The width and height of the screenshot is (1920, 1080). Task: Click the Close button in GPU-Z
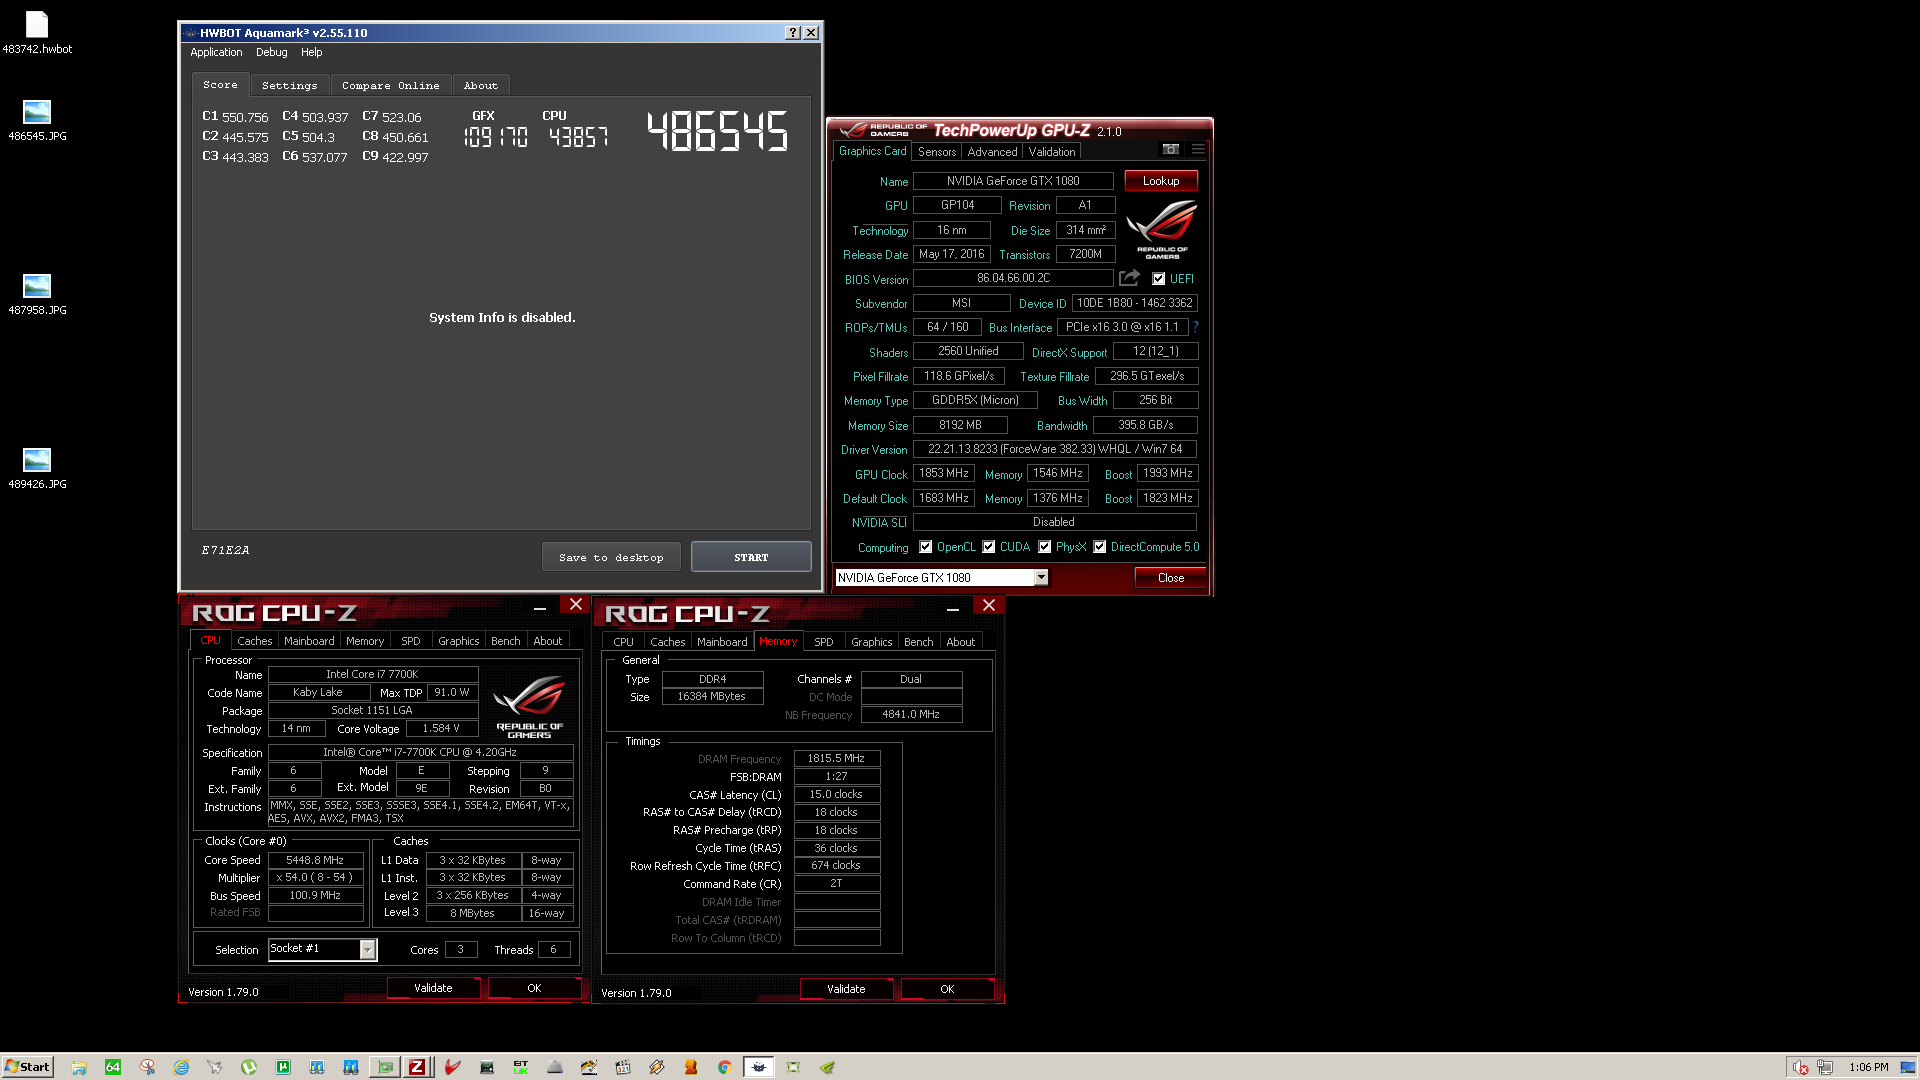[x=1170, y=578]
